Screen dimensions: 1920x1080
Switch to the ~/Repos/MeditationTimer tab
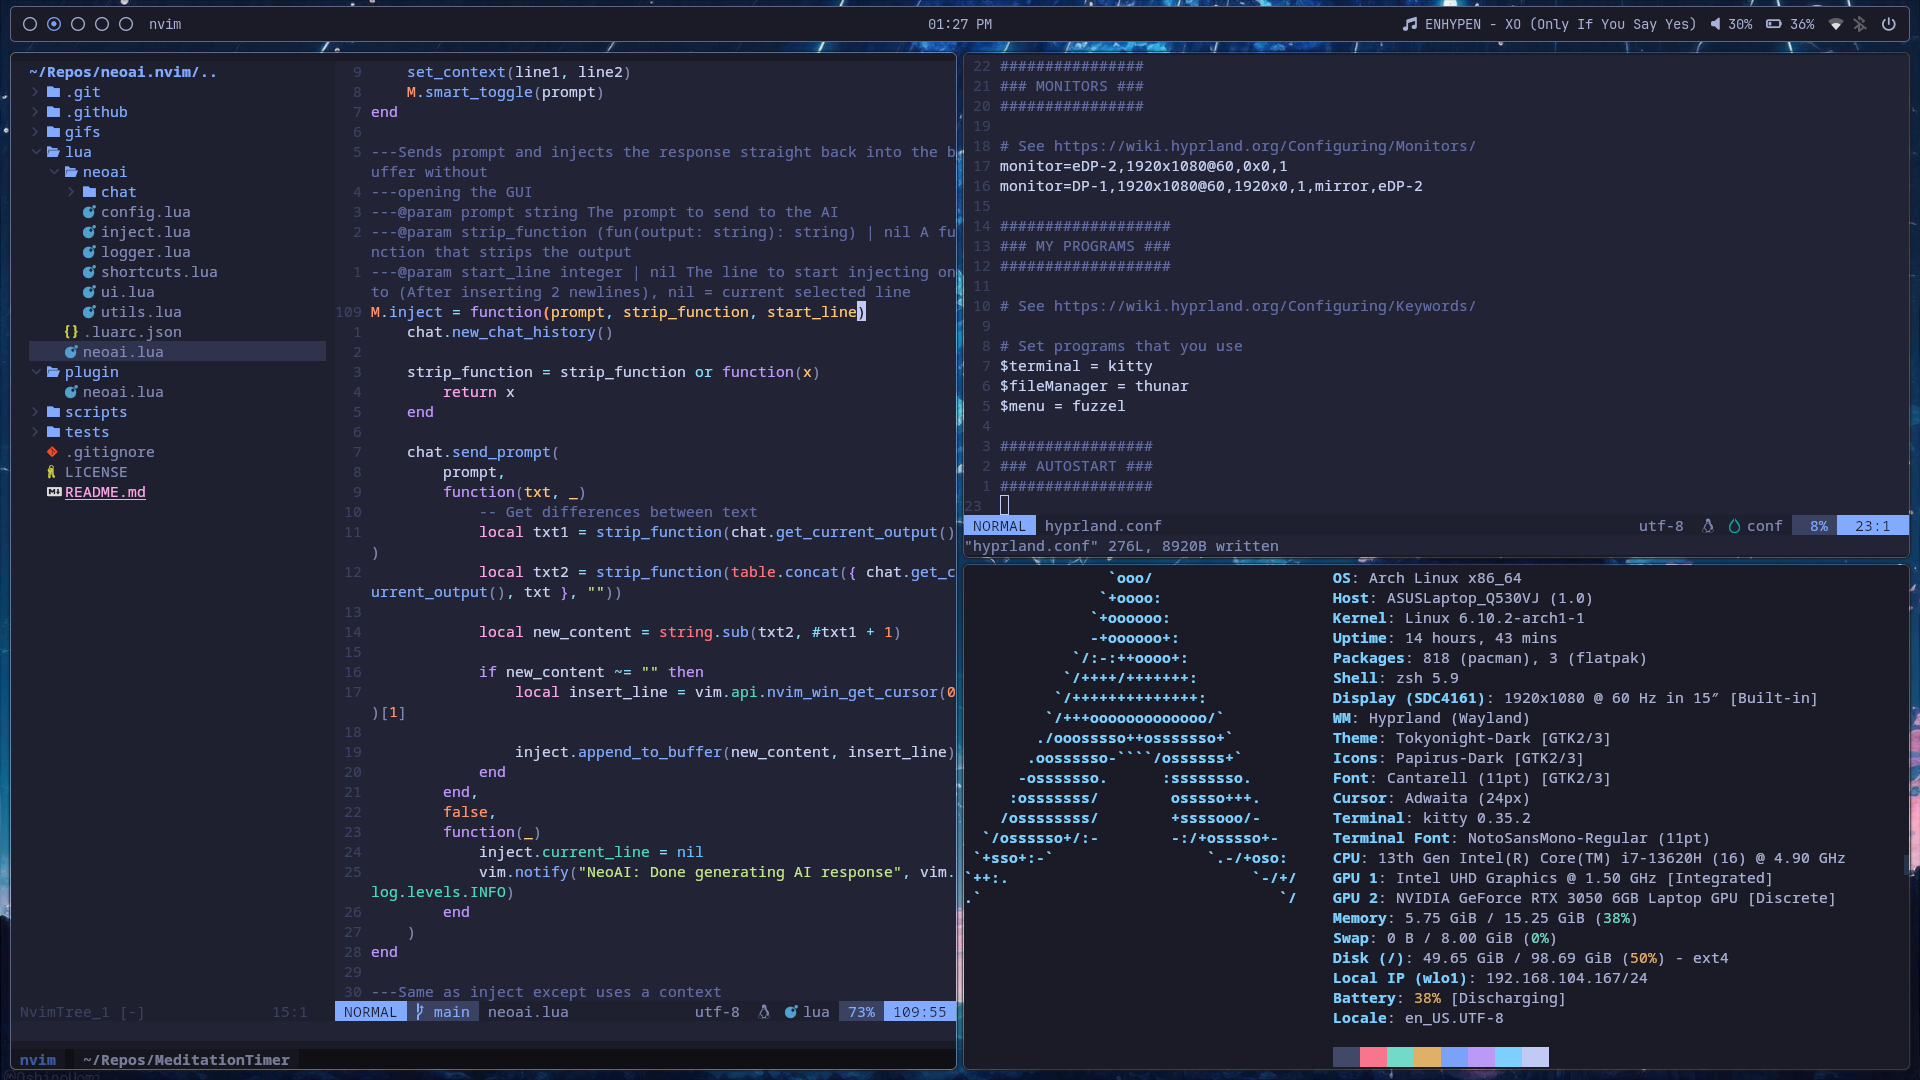point(185,1060)
